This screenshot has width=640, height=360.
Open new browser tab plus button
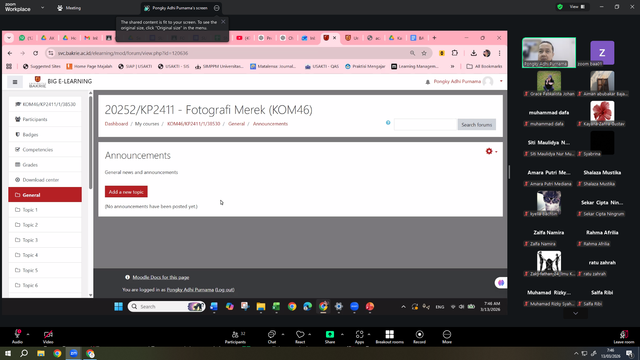click(x=434, y=38)
